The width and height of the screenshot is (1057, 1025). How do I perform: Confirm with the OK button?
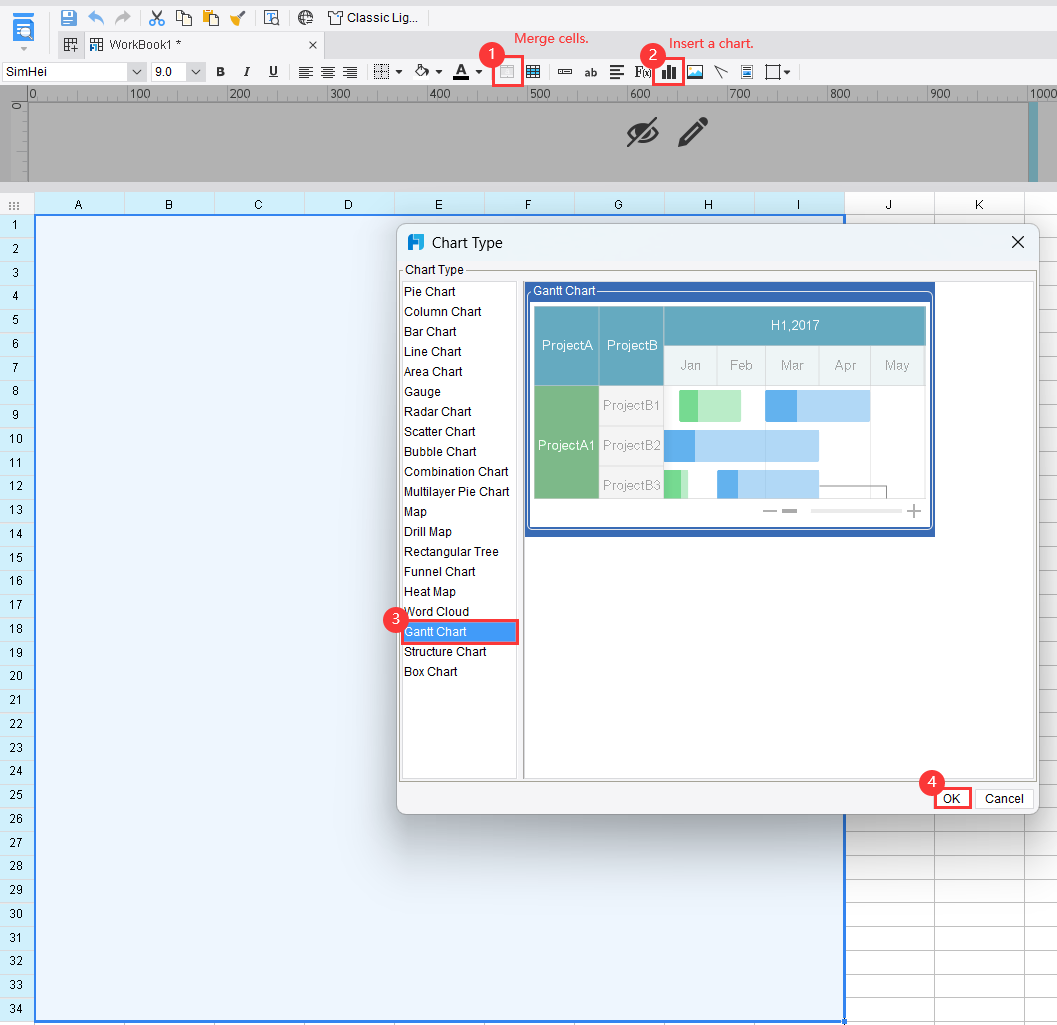[952, 799]
